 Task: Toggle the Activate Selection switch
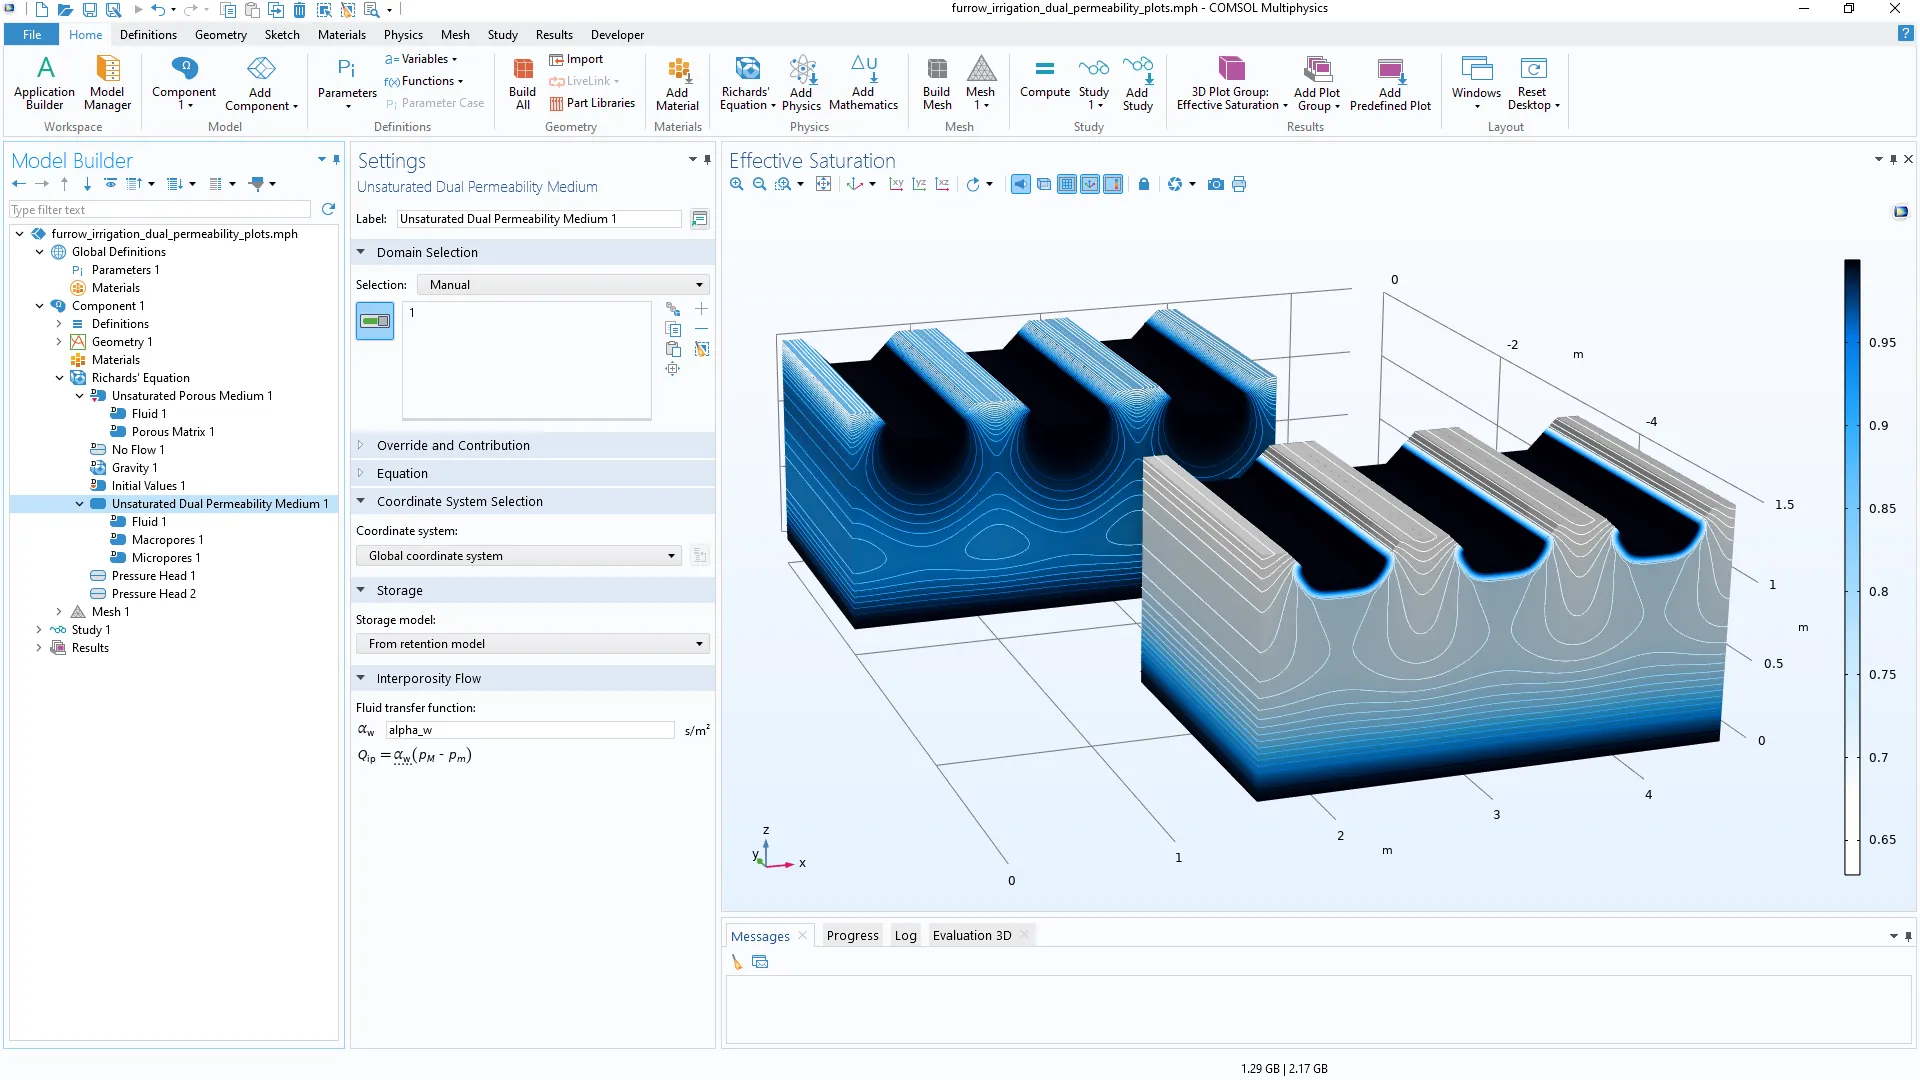click(375, 322)
